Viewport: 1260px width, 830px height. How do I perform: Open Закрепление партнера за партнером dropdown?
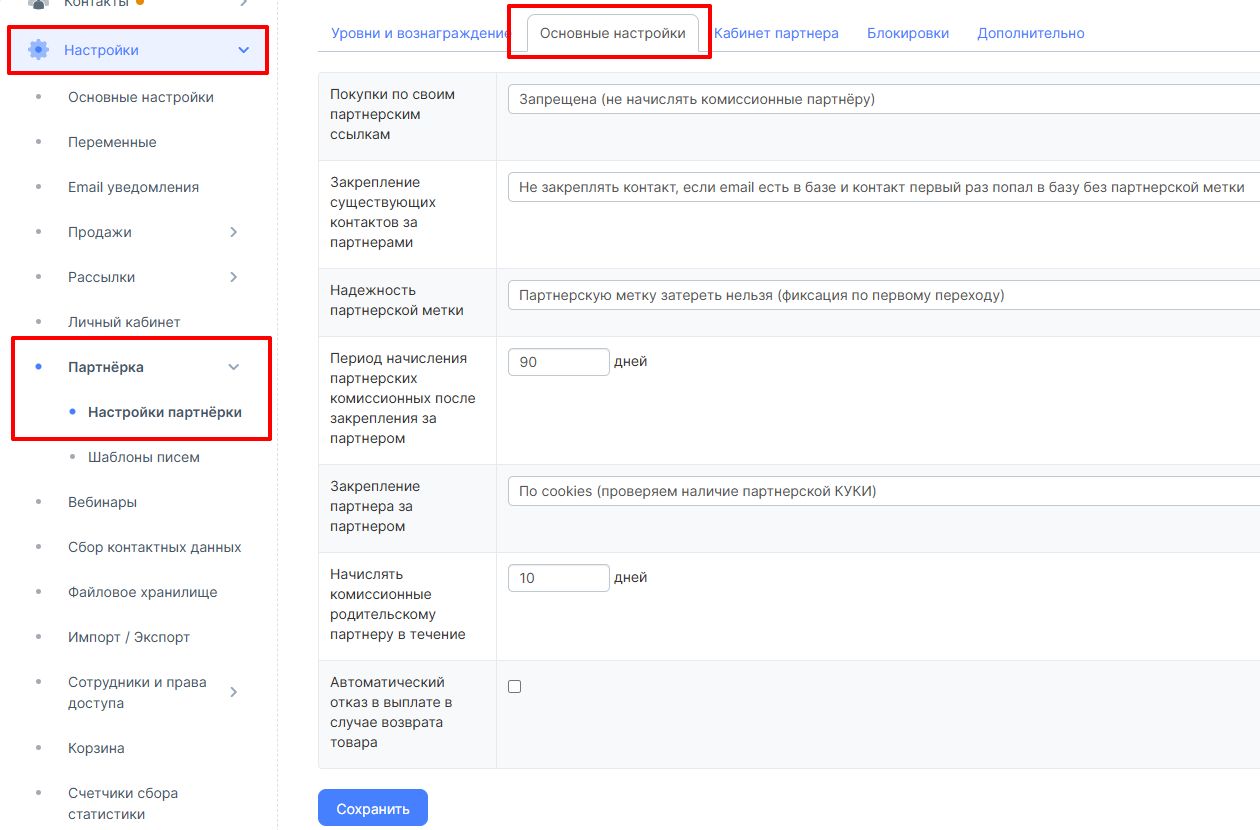884,491
